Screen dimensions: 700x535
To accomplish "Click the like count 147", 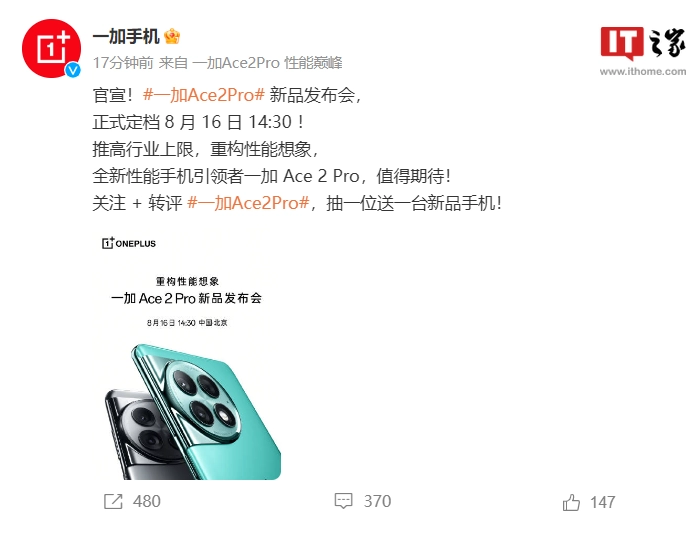I will point(603,502).
